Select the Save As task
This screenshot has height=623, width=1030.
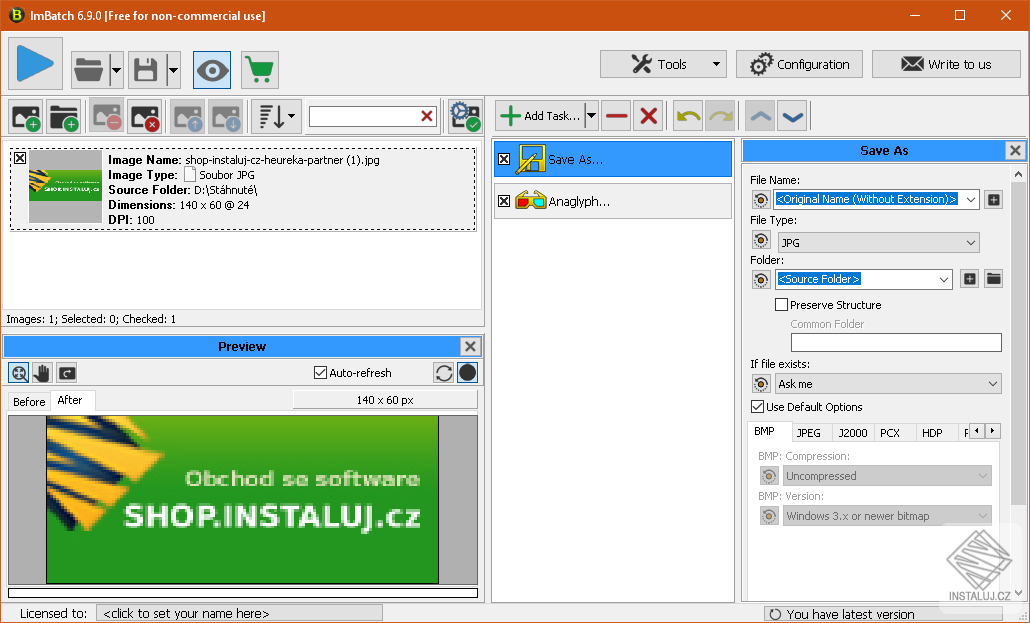coord(613,159)
